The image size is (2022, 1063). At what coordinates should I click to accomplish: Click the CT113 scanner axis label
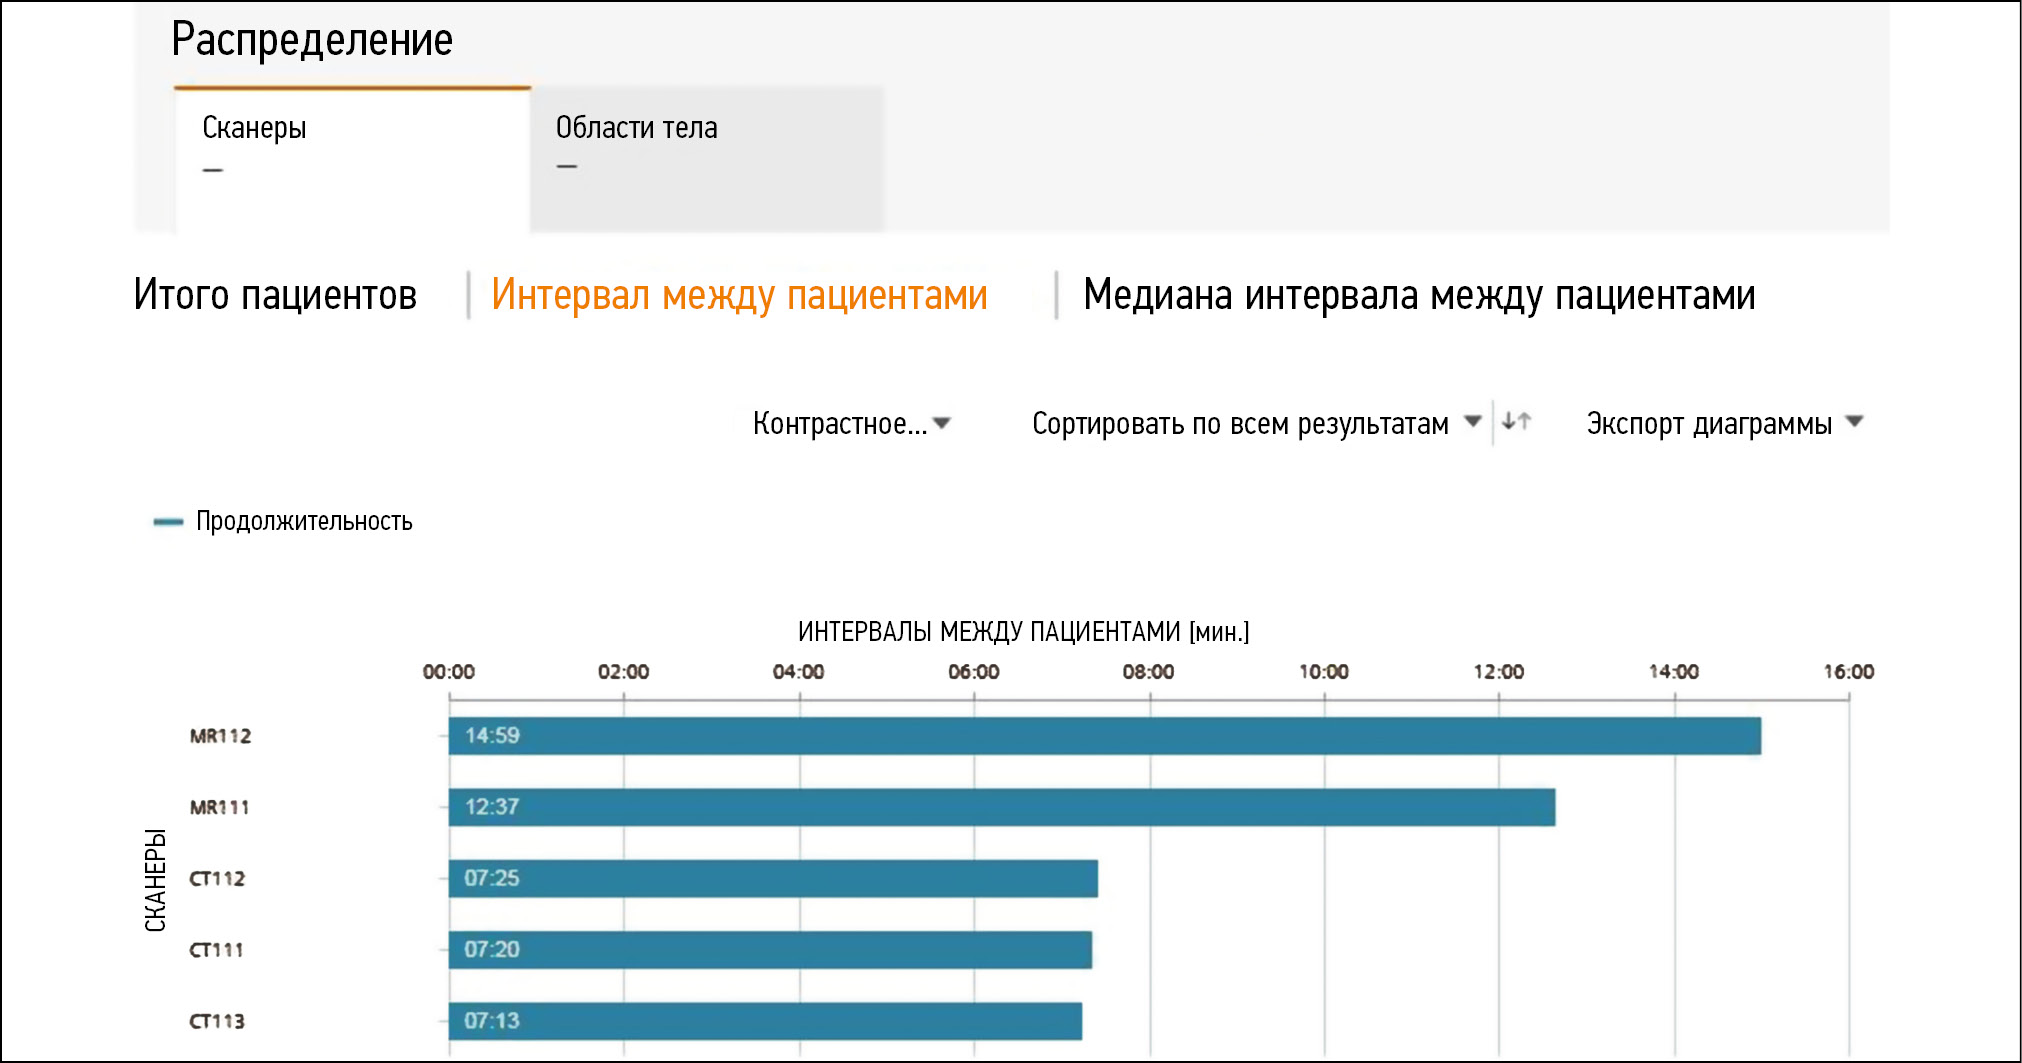217,1021
